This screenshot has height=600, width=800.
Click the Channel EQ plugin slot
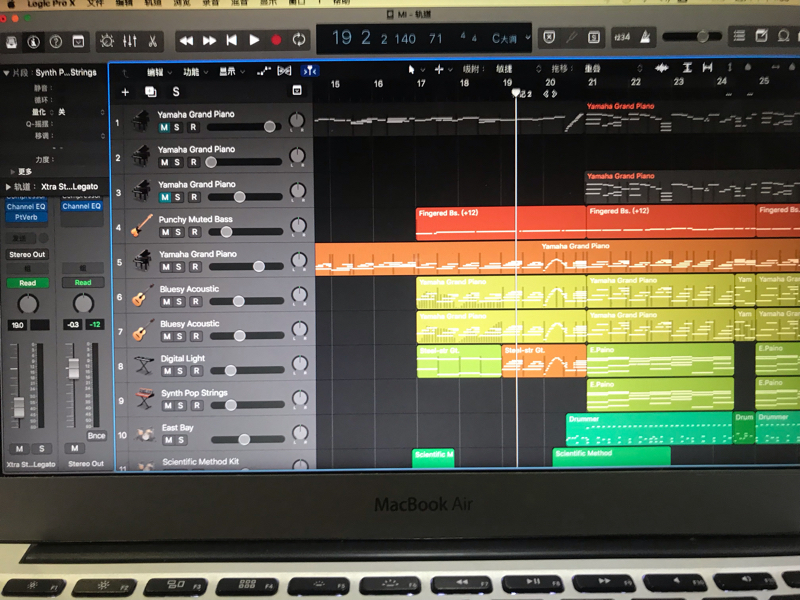pyautogui.click(x=26, y=206)
